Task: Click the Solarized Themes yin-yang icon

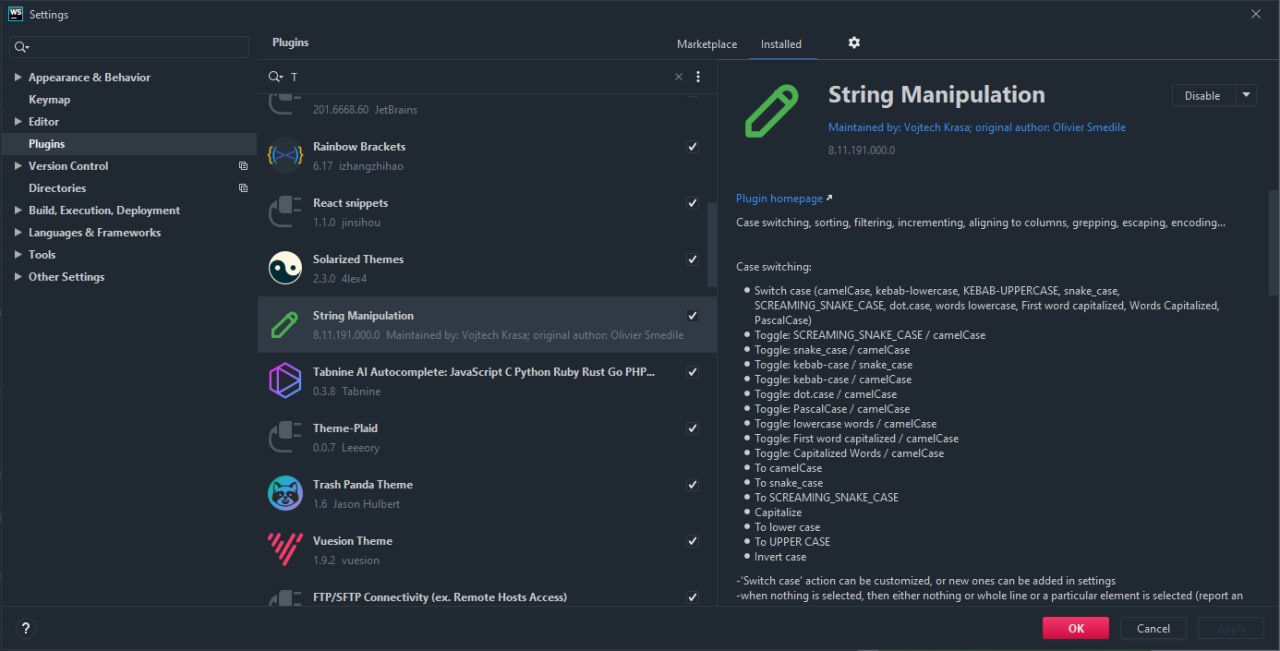Action: point(285,268)
